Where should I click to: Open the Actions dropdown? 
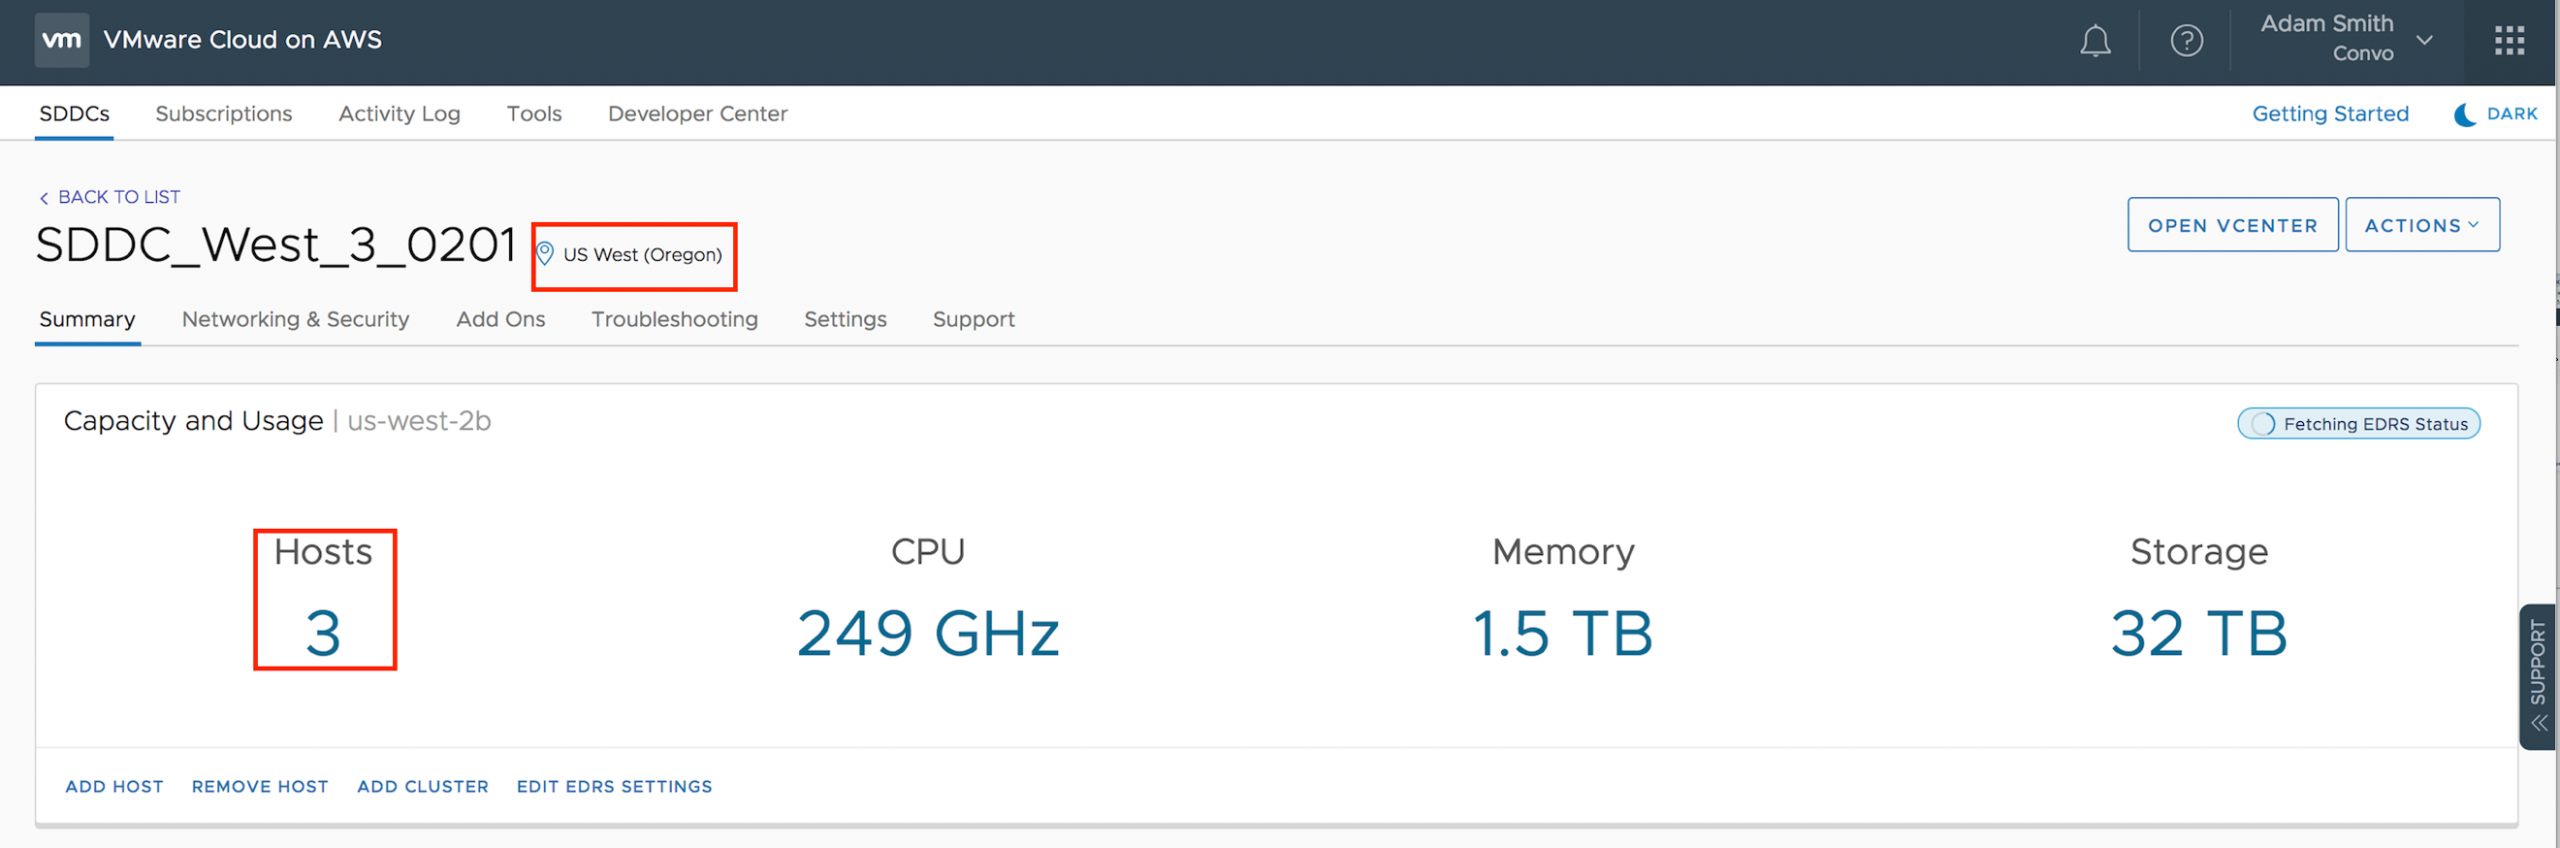[x=2421, y=225]
